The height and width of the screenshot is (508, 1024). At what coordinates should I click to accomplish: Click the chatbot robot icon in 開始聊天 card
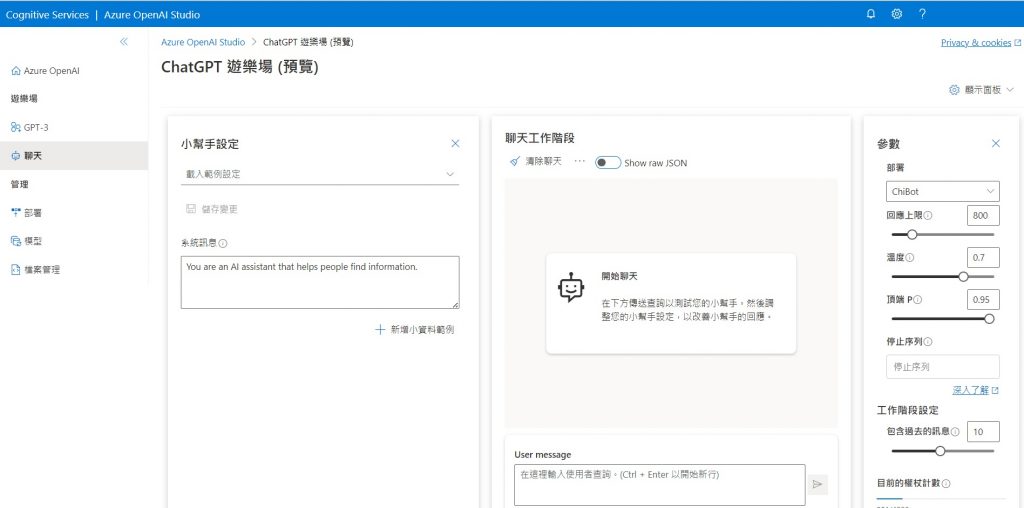[x=571, y=287]
